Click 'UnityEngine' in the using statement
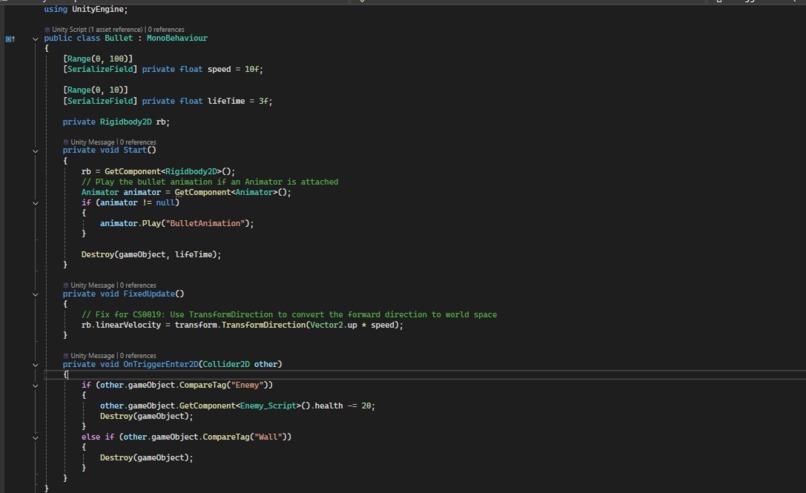This screenshot has height=493, width=806. (x=98, y=9)
